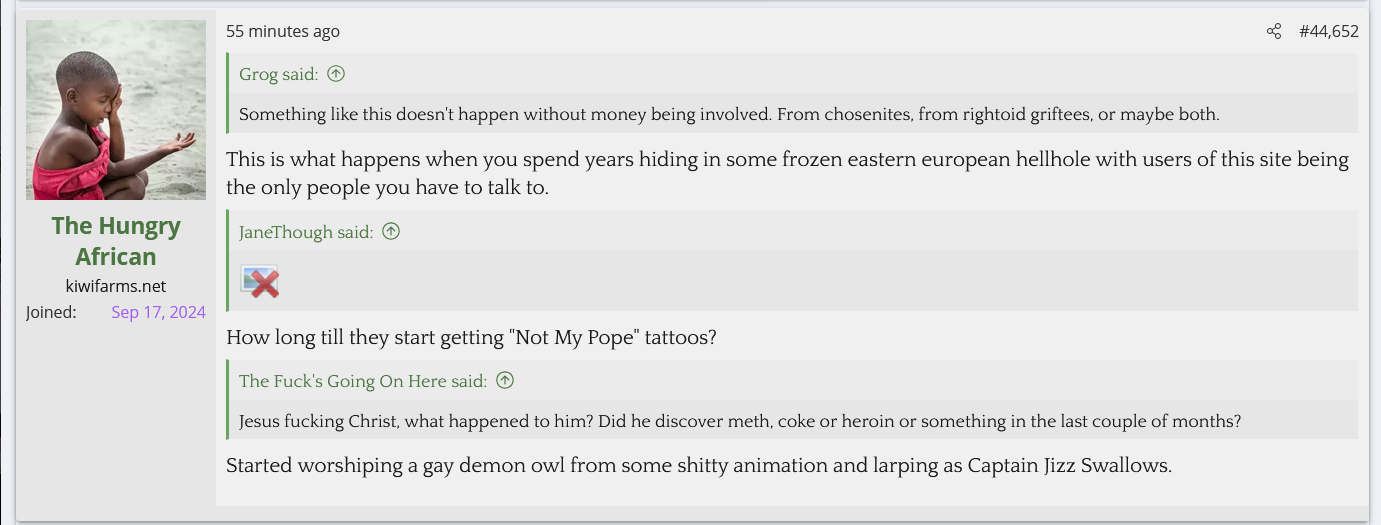Click the "Joined:" label in the user panel

51,312
